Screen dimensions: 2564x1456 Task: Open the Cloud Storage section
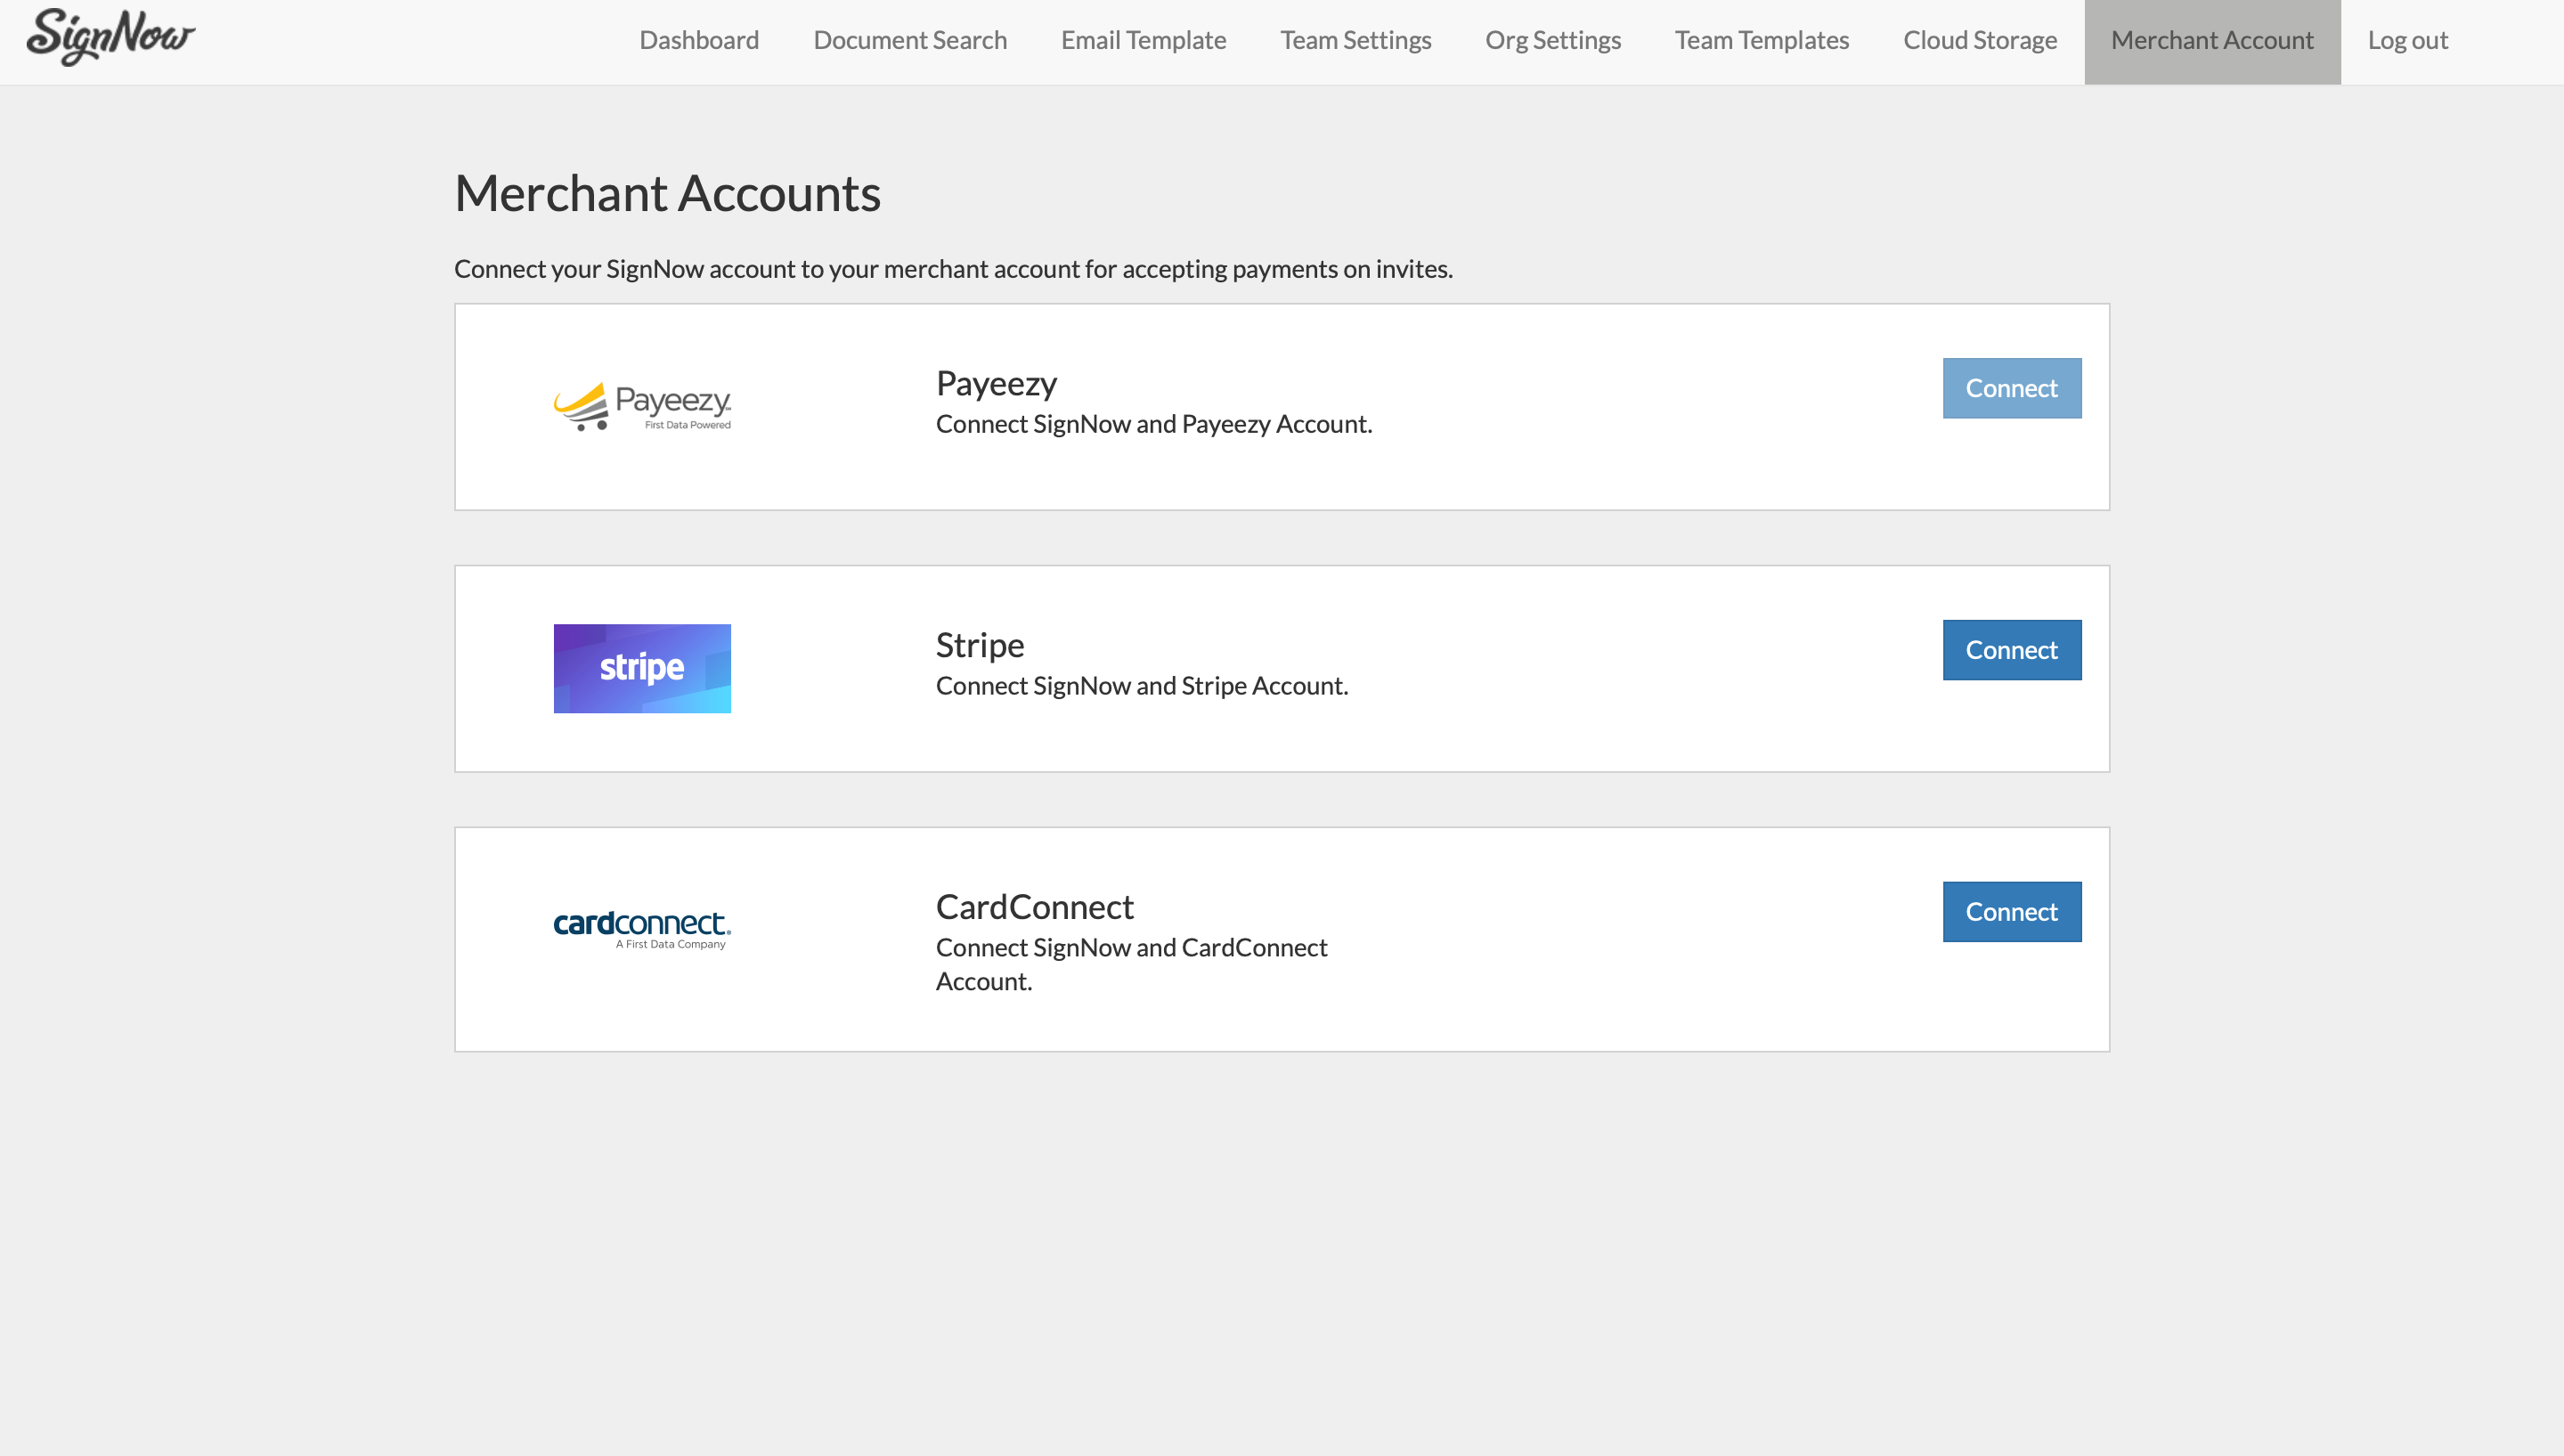(1980, 38)
